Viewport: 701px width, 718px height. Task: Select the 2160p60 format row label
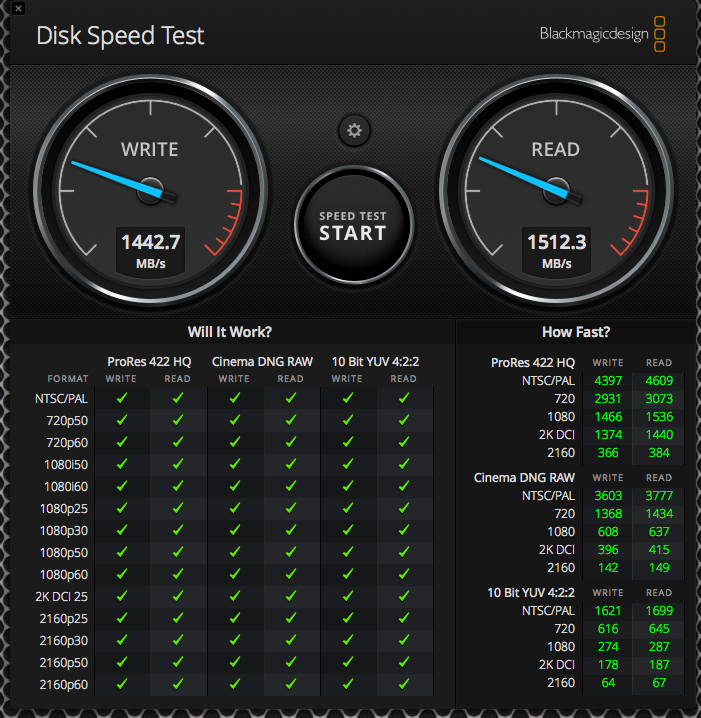point(64,685)
